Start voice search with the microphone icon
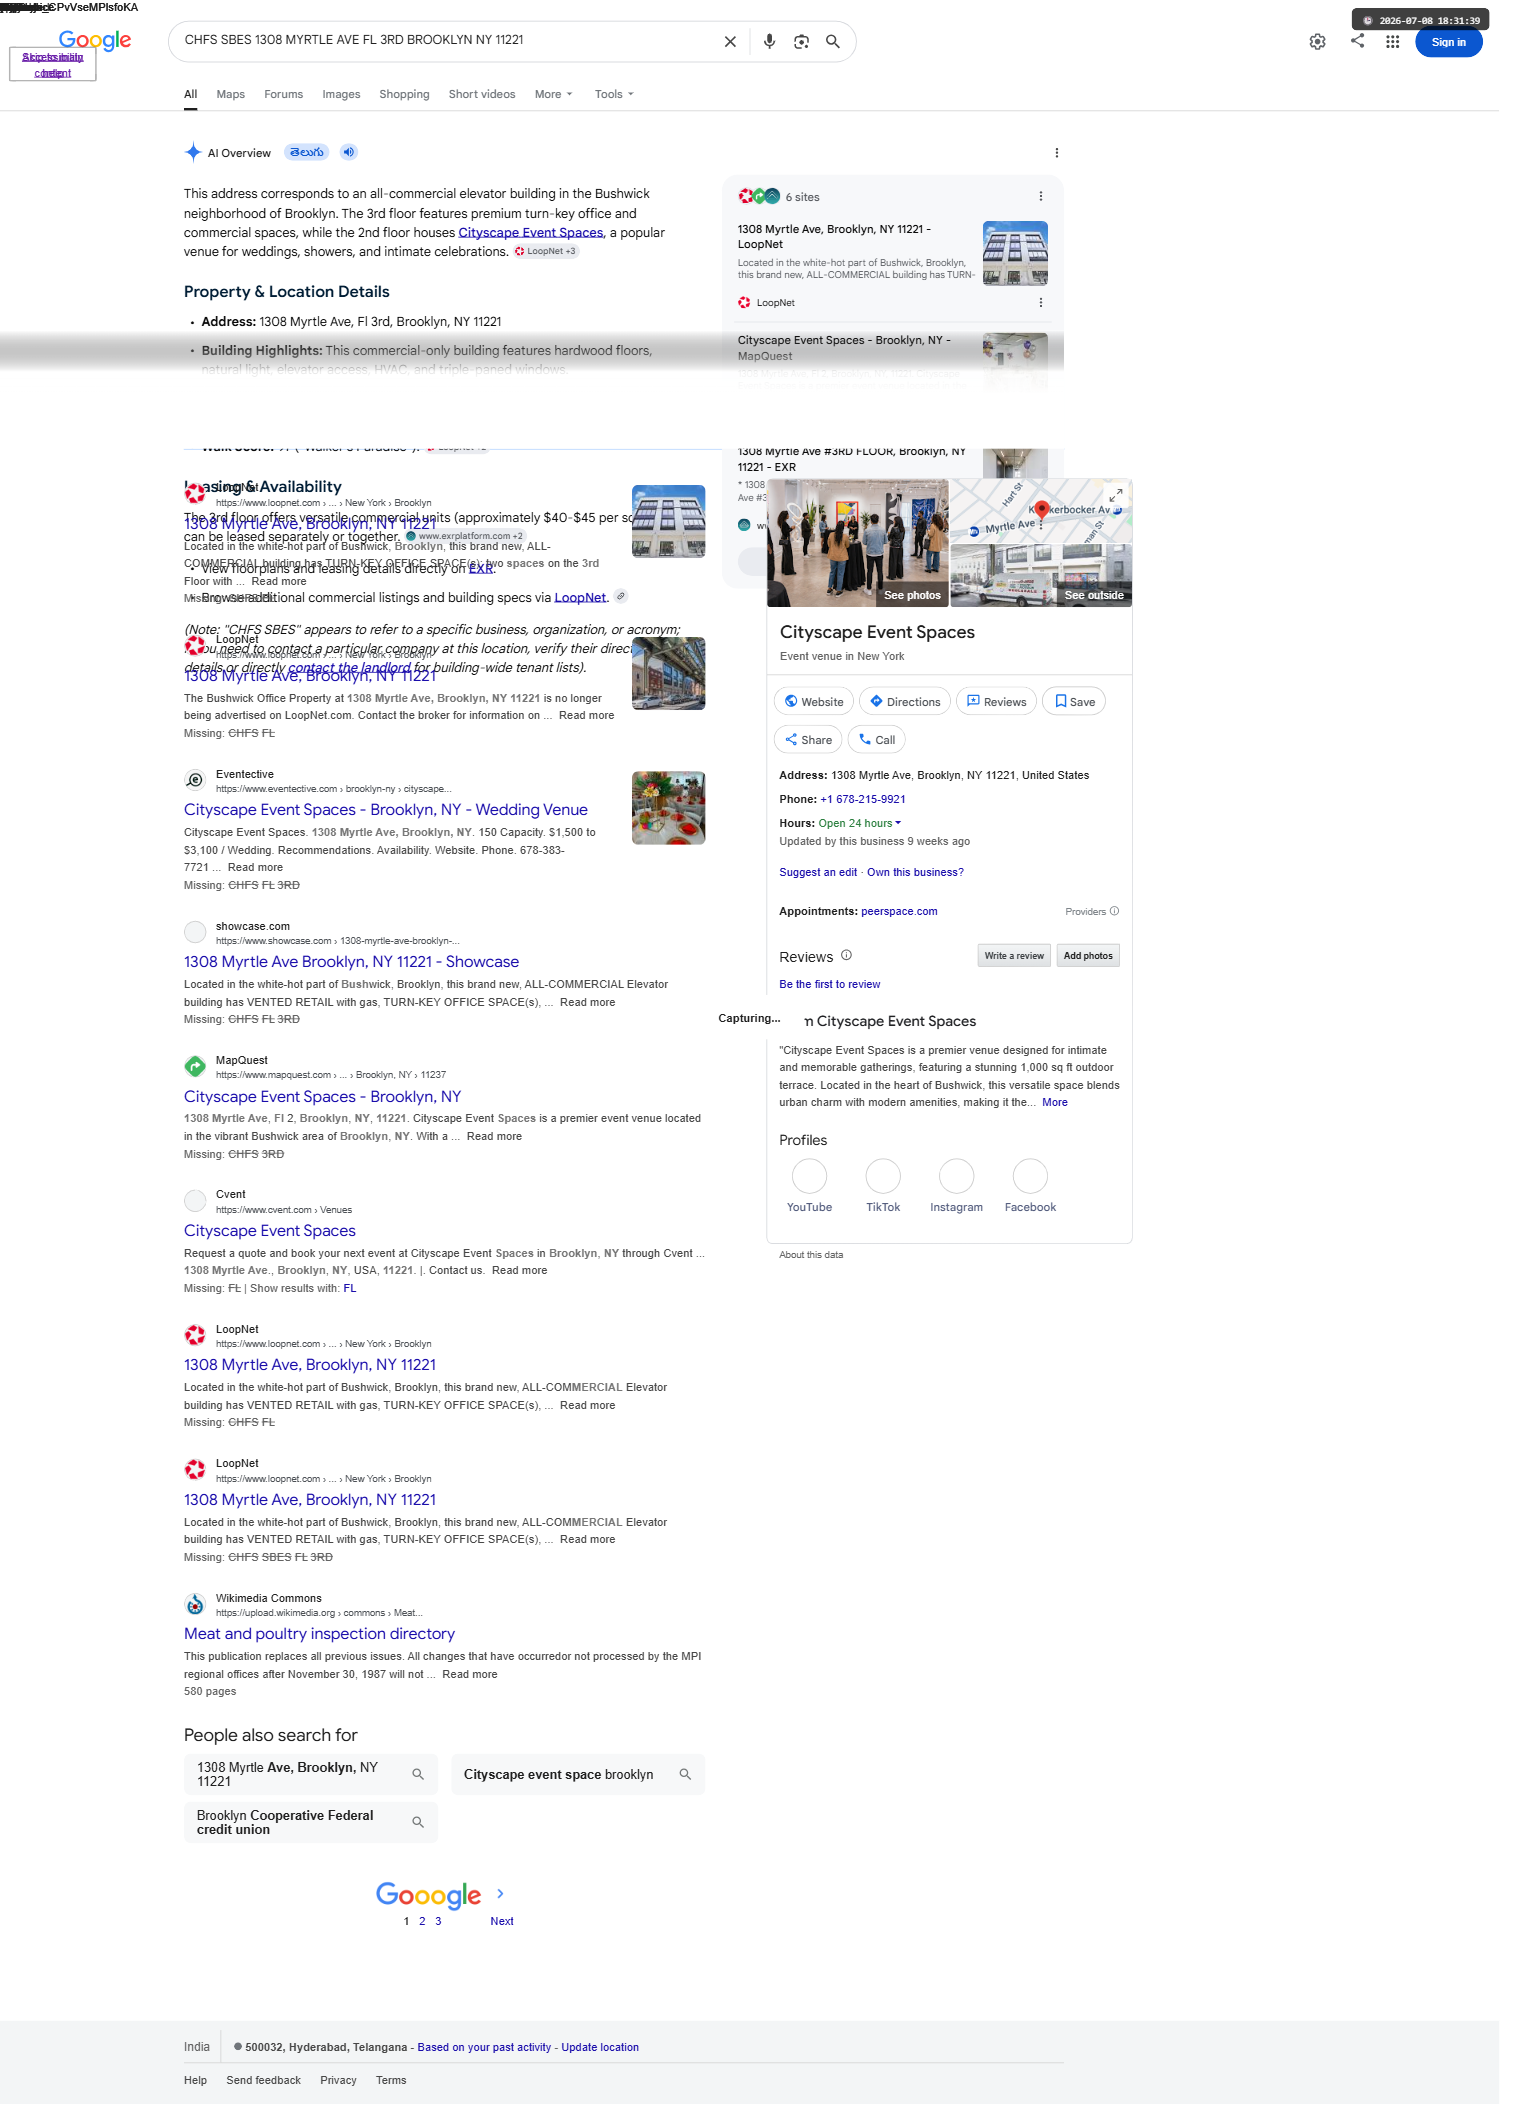Image resolution: width=1517 pixels, height=2104 pixels. (x=769, y=42)
